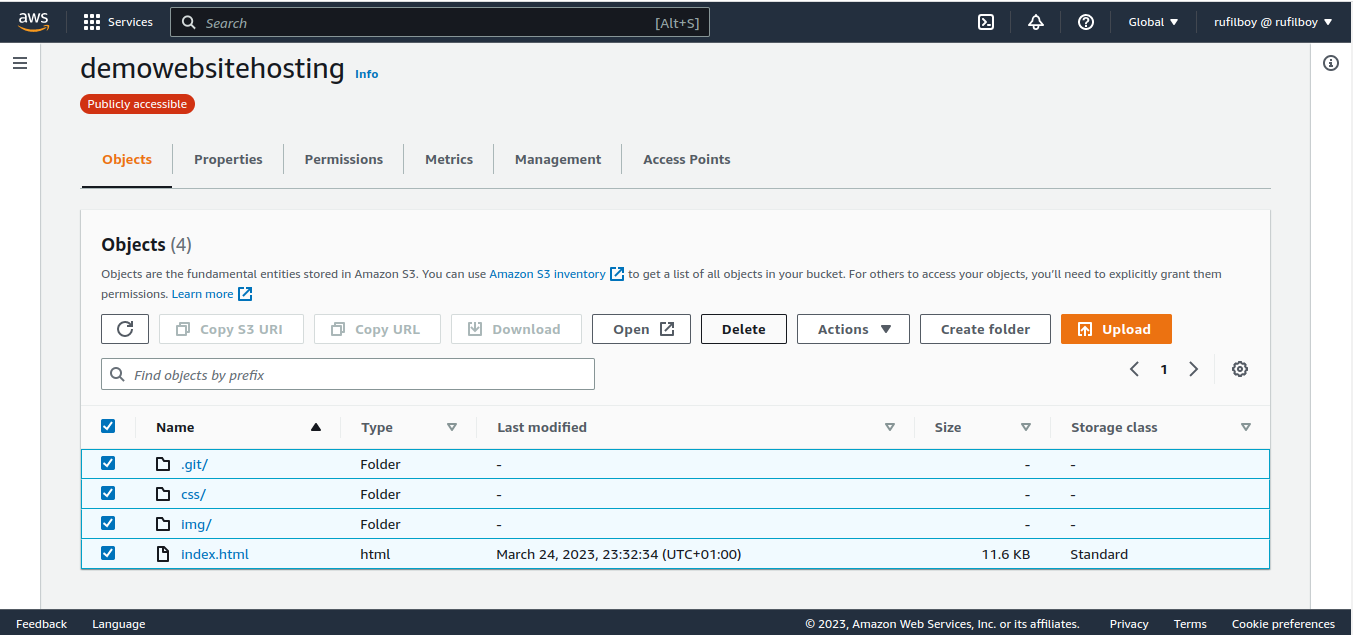Click the external link icon beside Amazon S3 inventory
The image size is (1353, 635).
617,274
